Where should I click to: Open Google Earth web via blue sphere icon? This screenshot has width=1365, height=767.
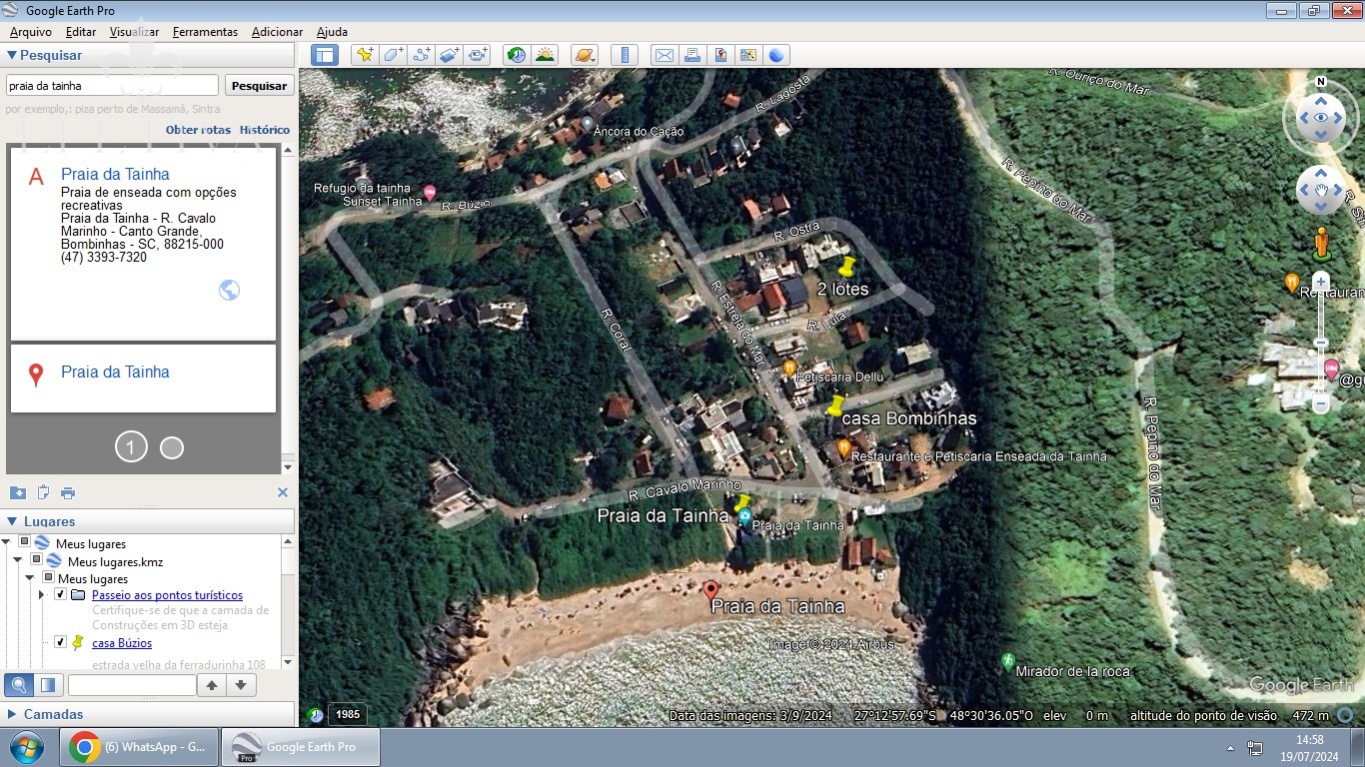[x=776, y=55]
